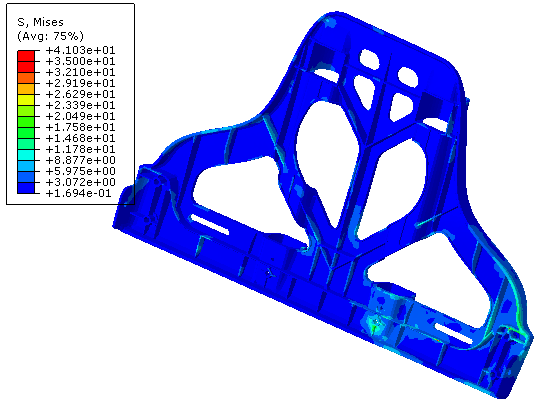
Task: Select the orange legend color band
Action: 26,78
